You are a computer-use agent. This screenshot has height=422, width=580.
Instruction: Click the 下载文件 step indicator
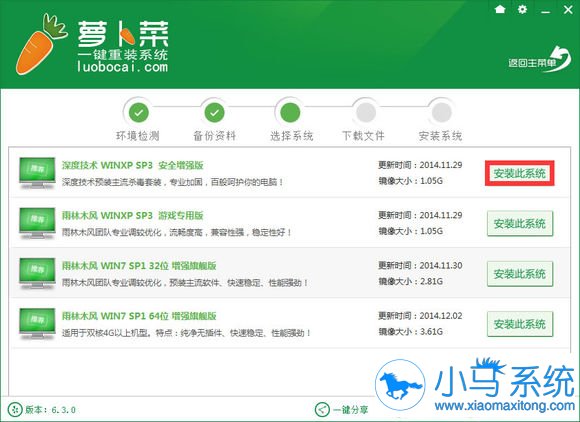click(365, 112)
